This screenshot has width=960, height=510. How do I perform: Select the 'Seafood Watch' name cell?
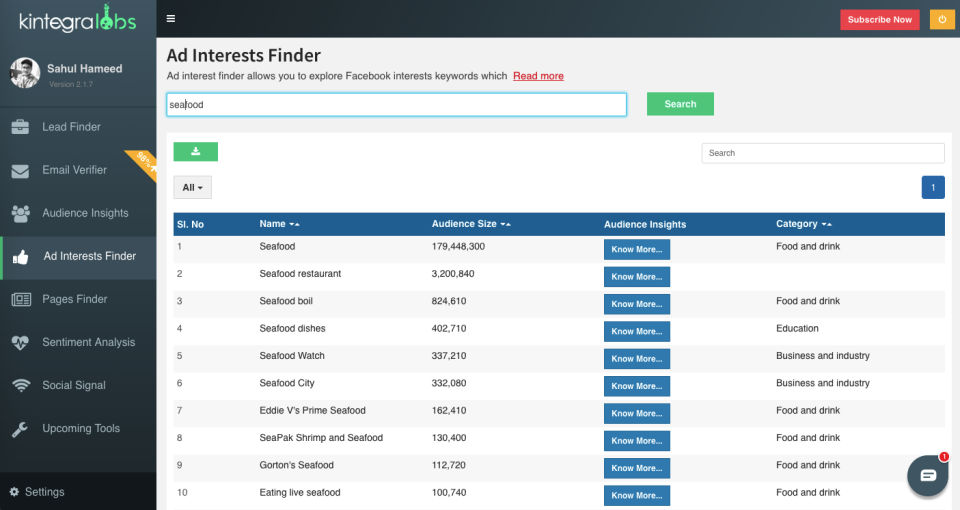pyautogui.click(x=292, y=356)
